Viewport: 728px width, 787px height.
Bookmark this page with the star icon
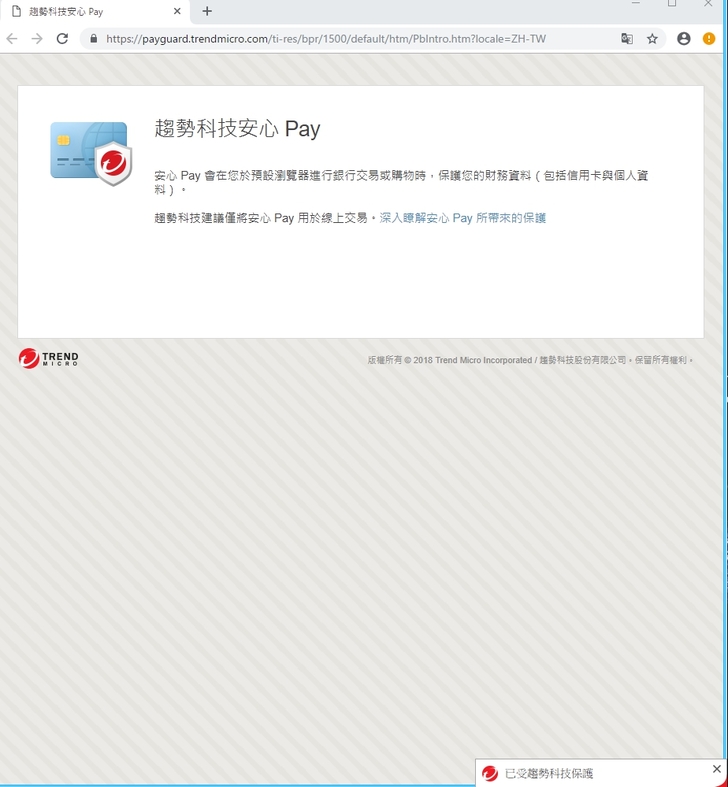point(652,39)
